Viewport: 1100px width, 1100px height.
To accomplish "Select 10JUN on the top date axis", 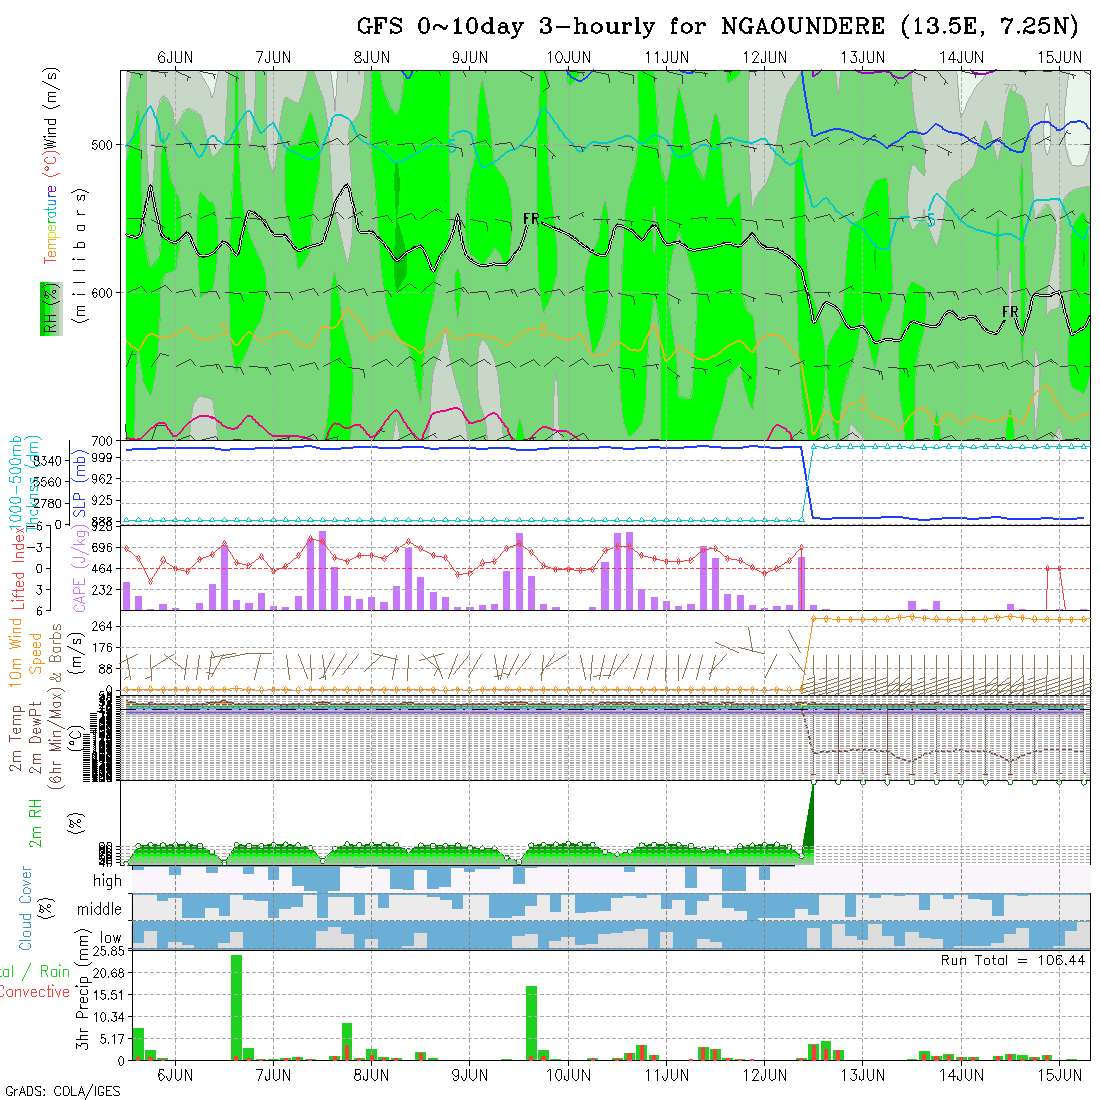I will click(x=568, y=57).
